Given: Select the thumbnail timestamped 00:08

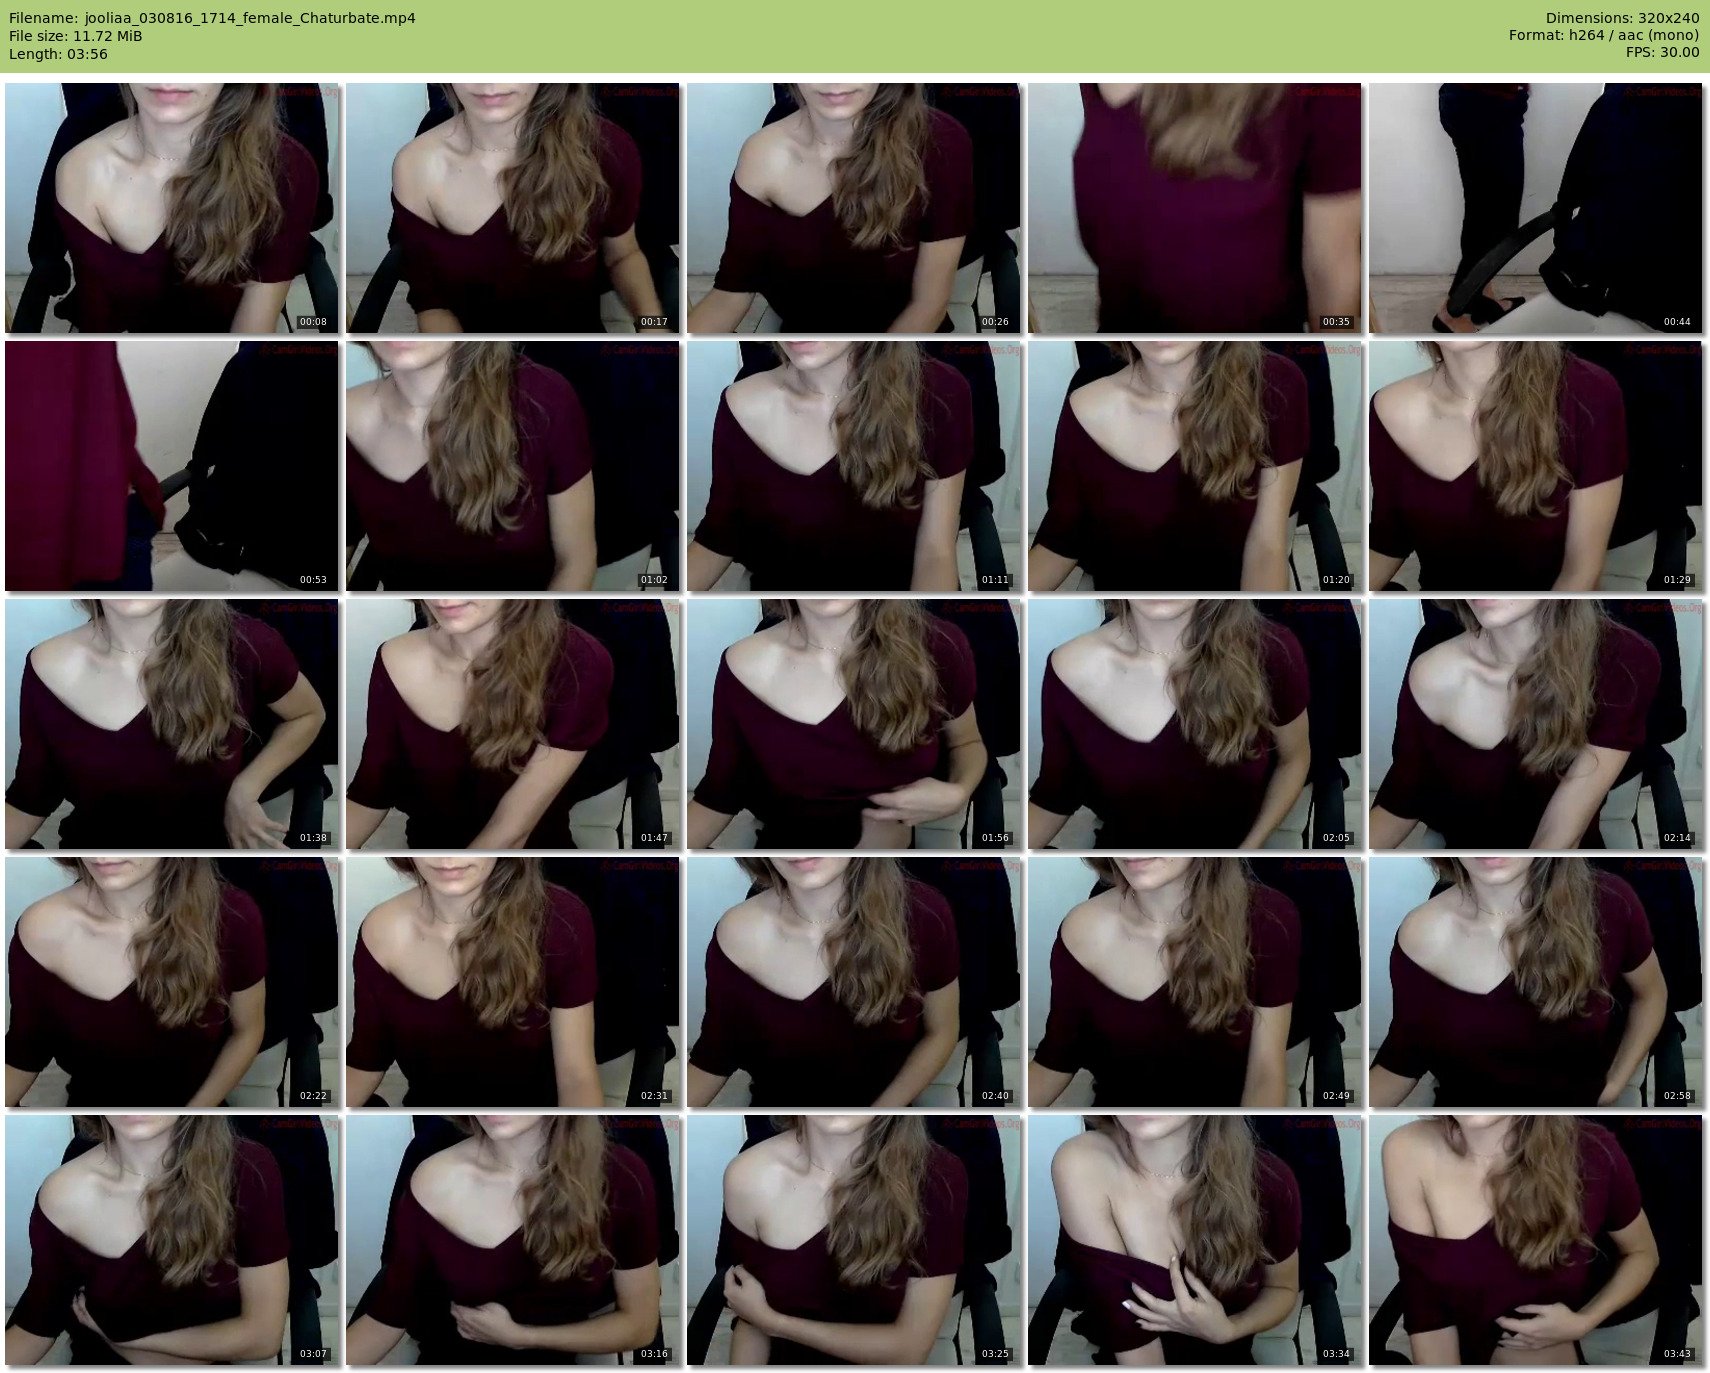Looking at the screenshot, I should click(x=172, y=208).
